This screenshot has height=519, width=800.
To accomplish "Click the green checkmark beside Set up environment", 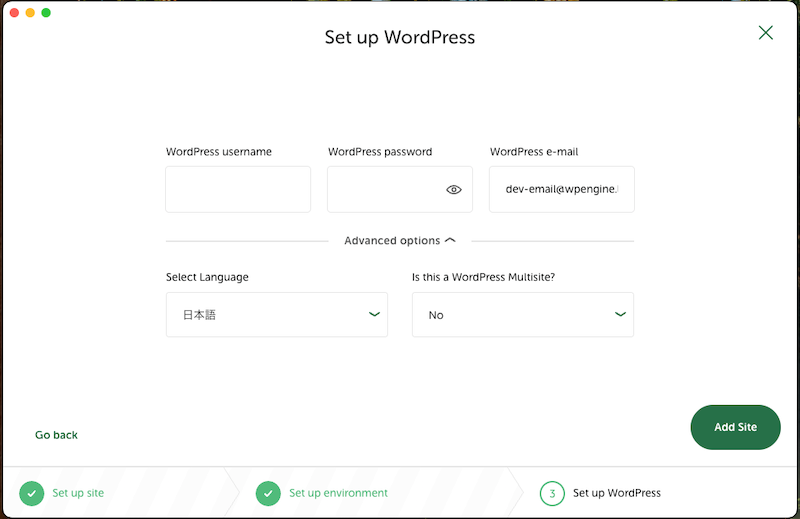I will coord(268,493).
